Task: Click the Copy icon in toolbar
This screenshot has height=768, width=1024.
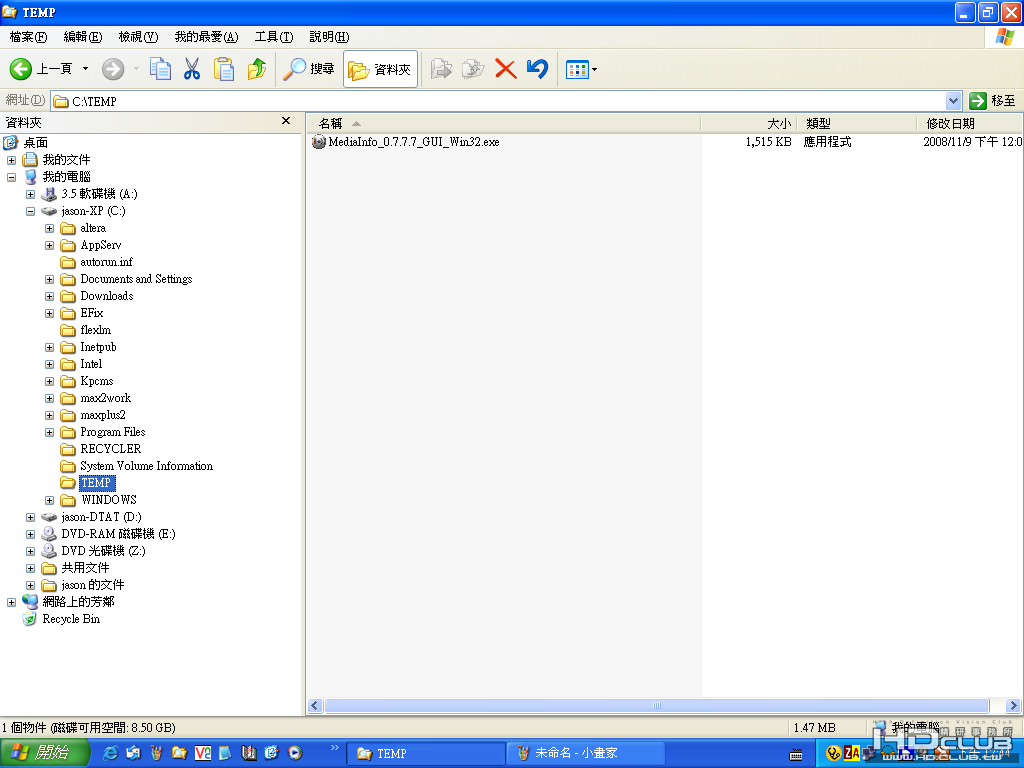Action: click(x=161, y=69)
